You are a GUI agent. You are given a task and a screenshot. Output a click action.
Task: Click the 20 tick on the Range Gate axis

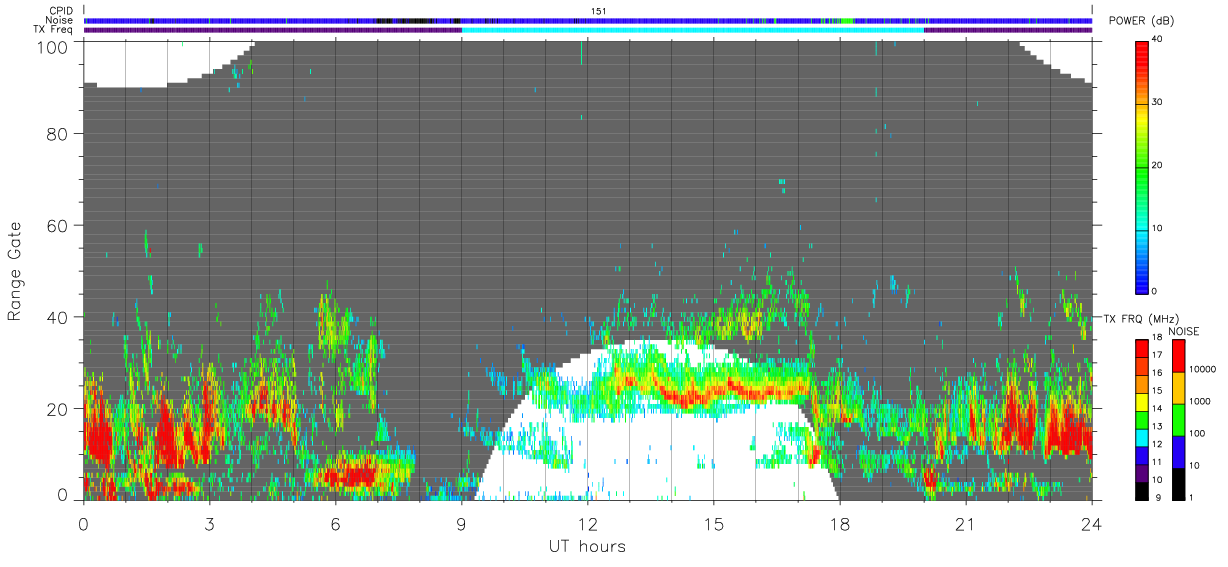coord(57,408)
